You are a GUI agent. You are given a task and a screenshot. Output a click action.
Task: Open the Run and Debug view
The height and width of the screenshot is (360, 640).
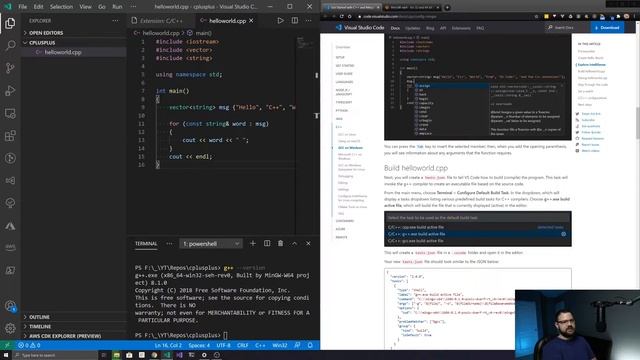pos(10,90)
